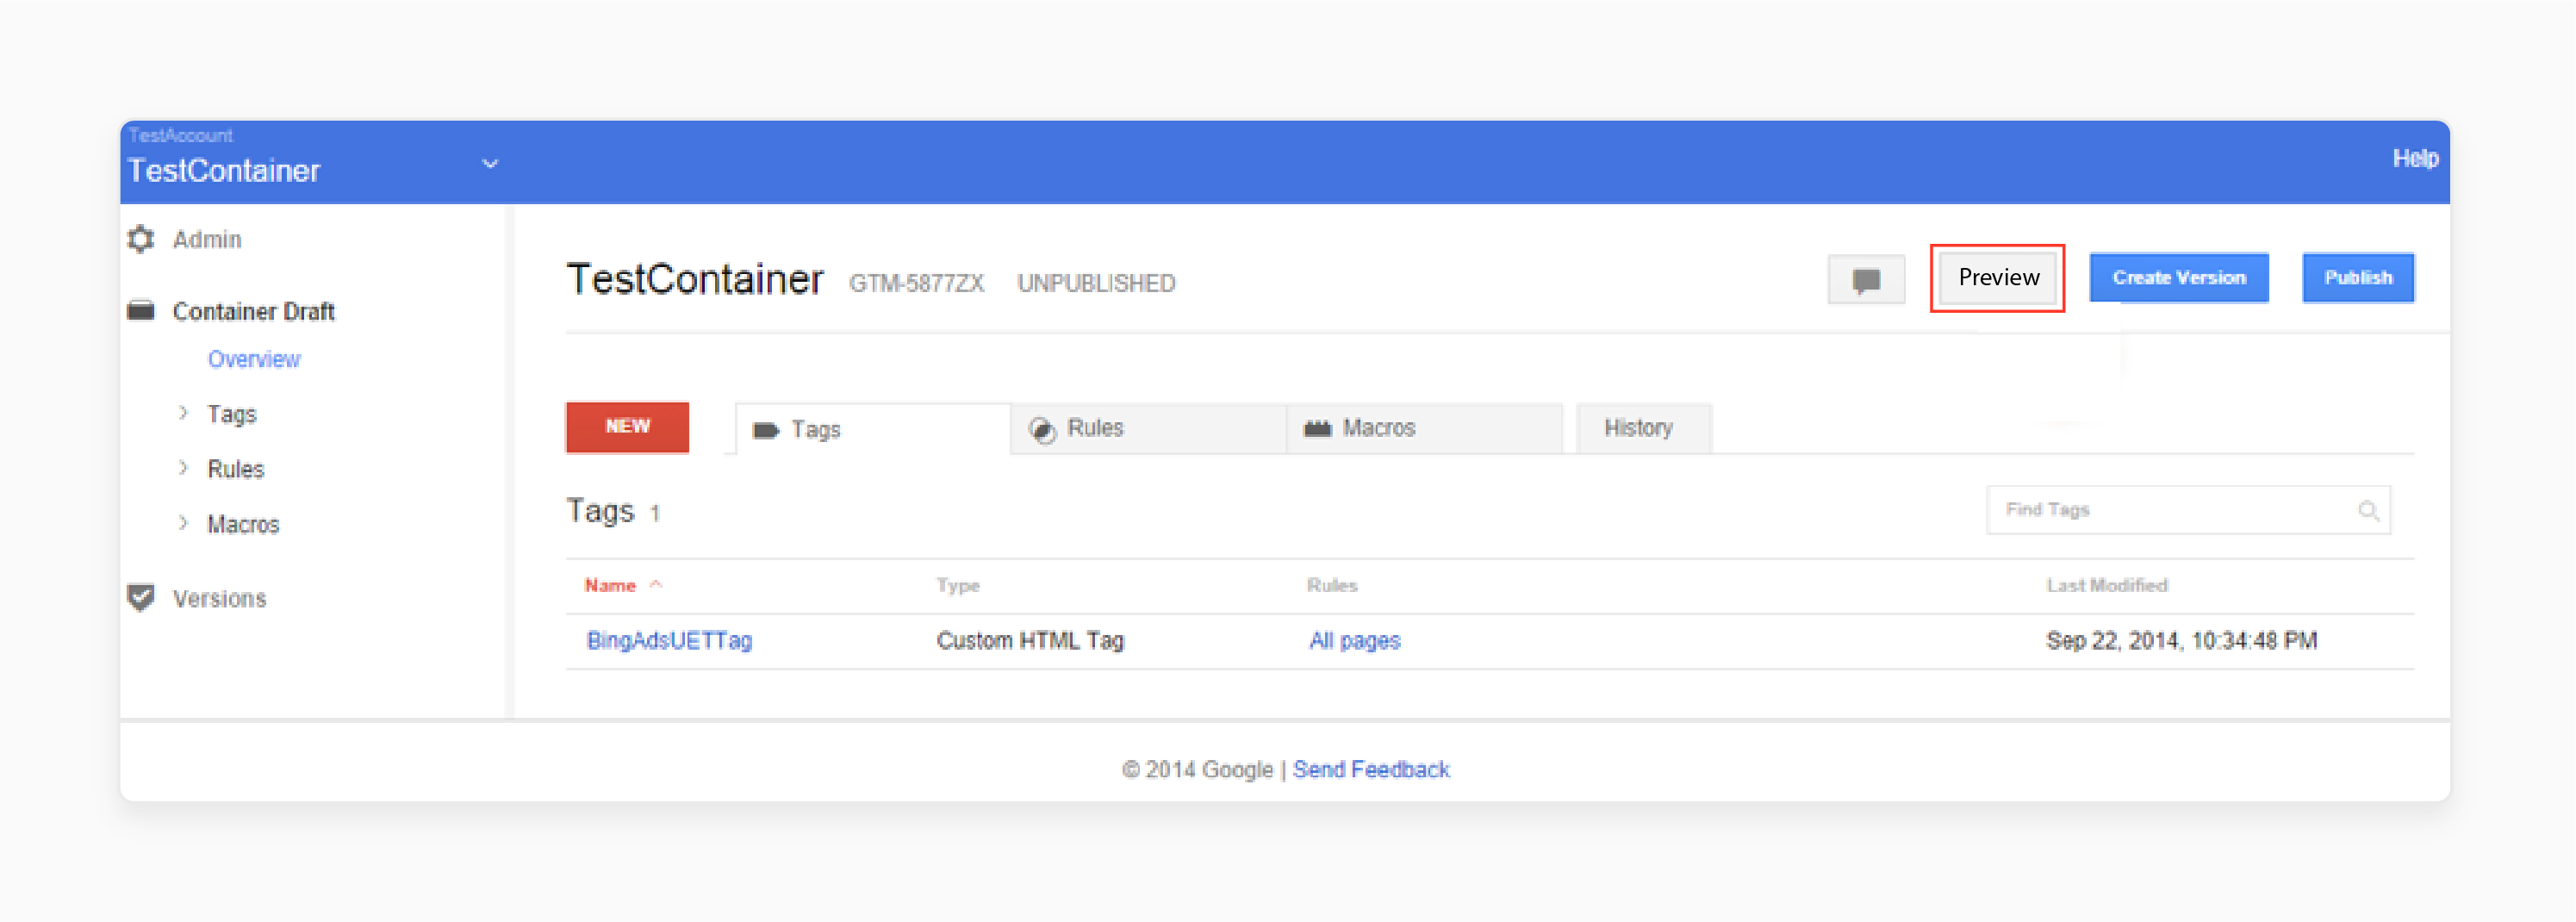Click the Name column sort arrow
Viewport: 2576px width, 922px height.
click(656, 585)
